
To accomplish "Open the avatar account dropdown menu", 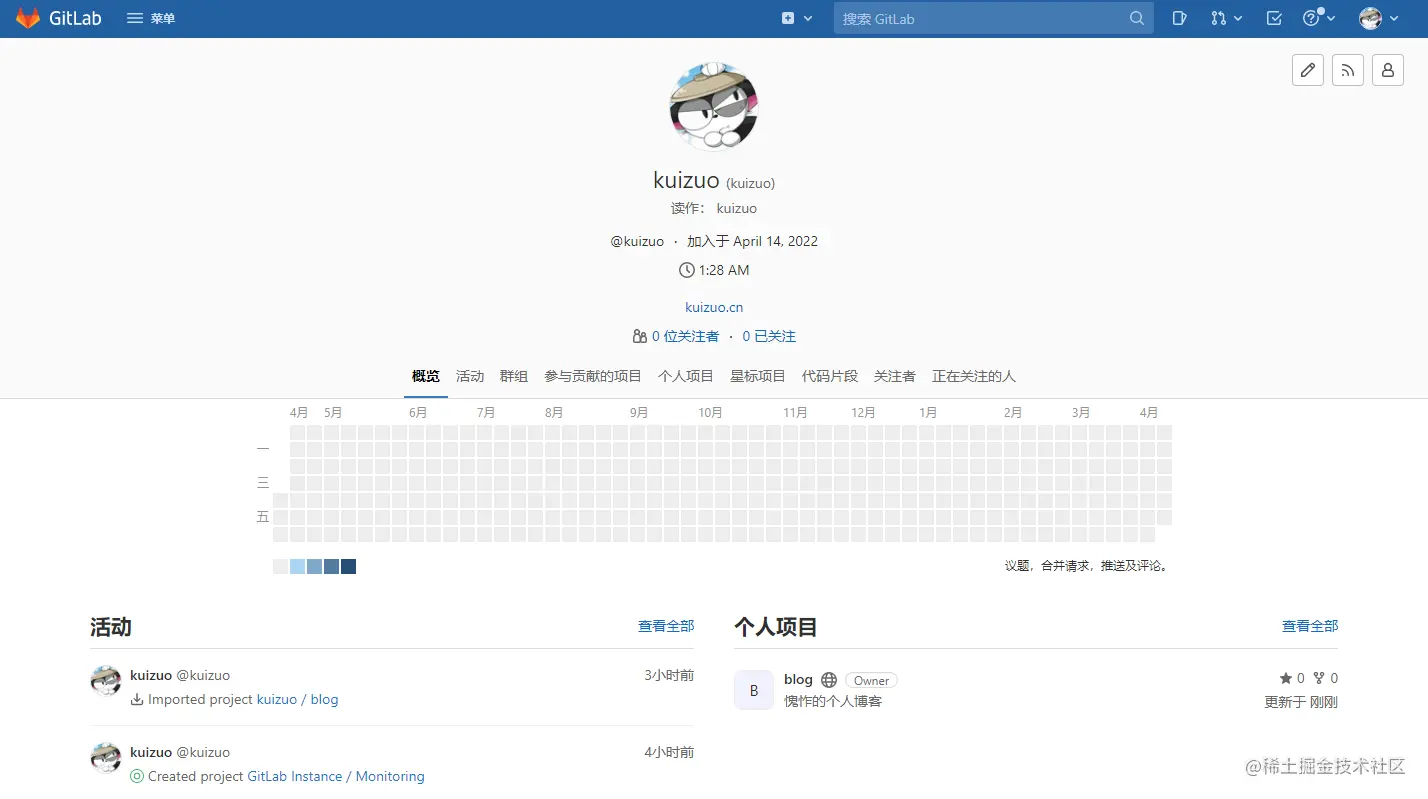I will point(1376,18).
